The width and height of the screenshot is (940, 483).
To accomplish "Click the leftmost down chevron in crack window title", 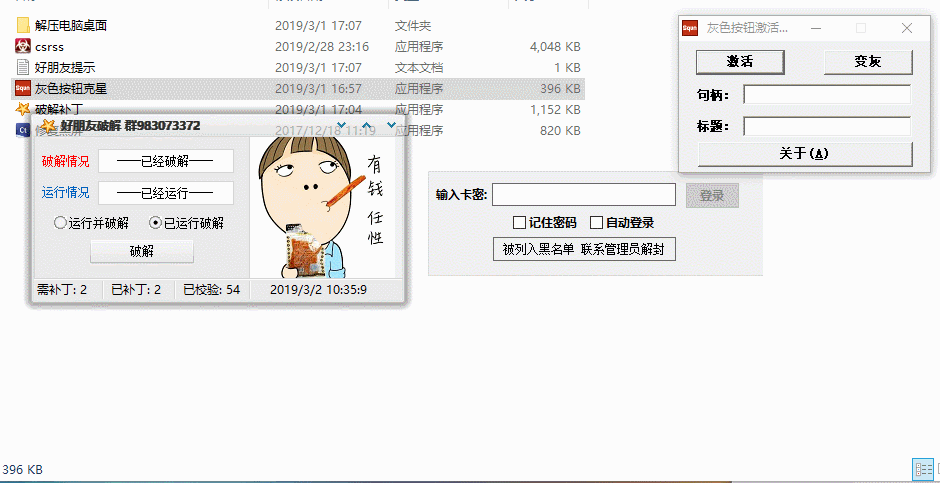I will pos(343,126).
